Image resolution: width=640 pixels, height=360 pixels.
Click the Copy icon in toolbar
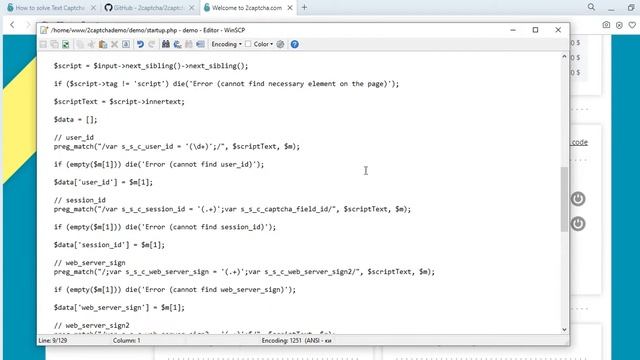80,44
